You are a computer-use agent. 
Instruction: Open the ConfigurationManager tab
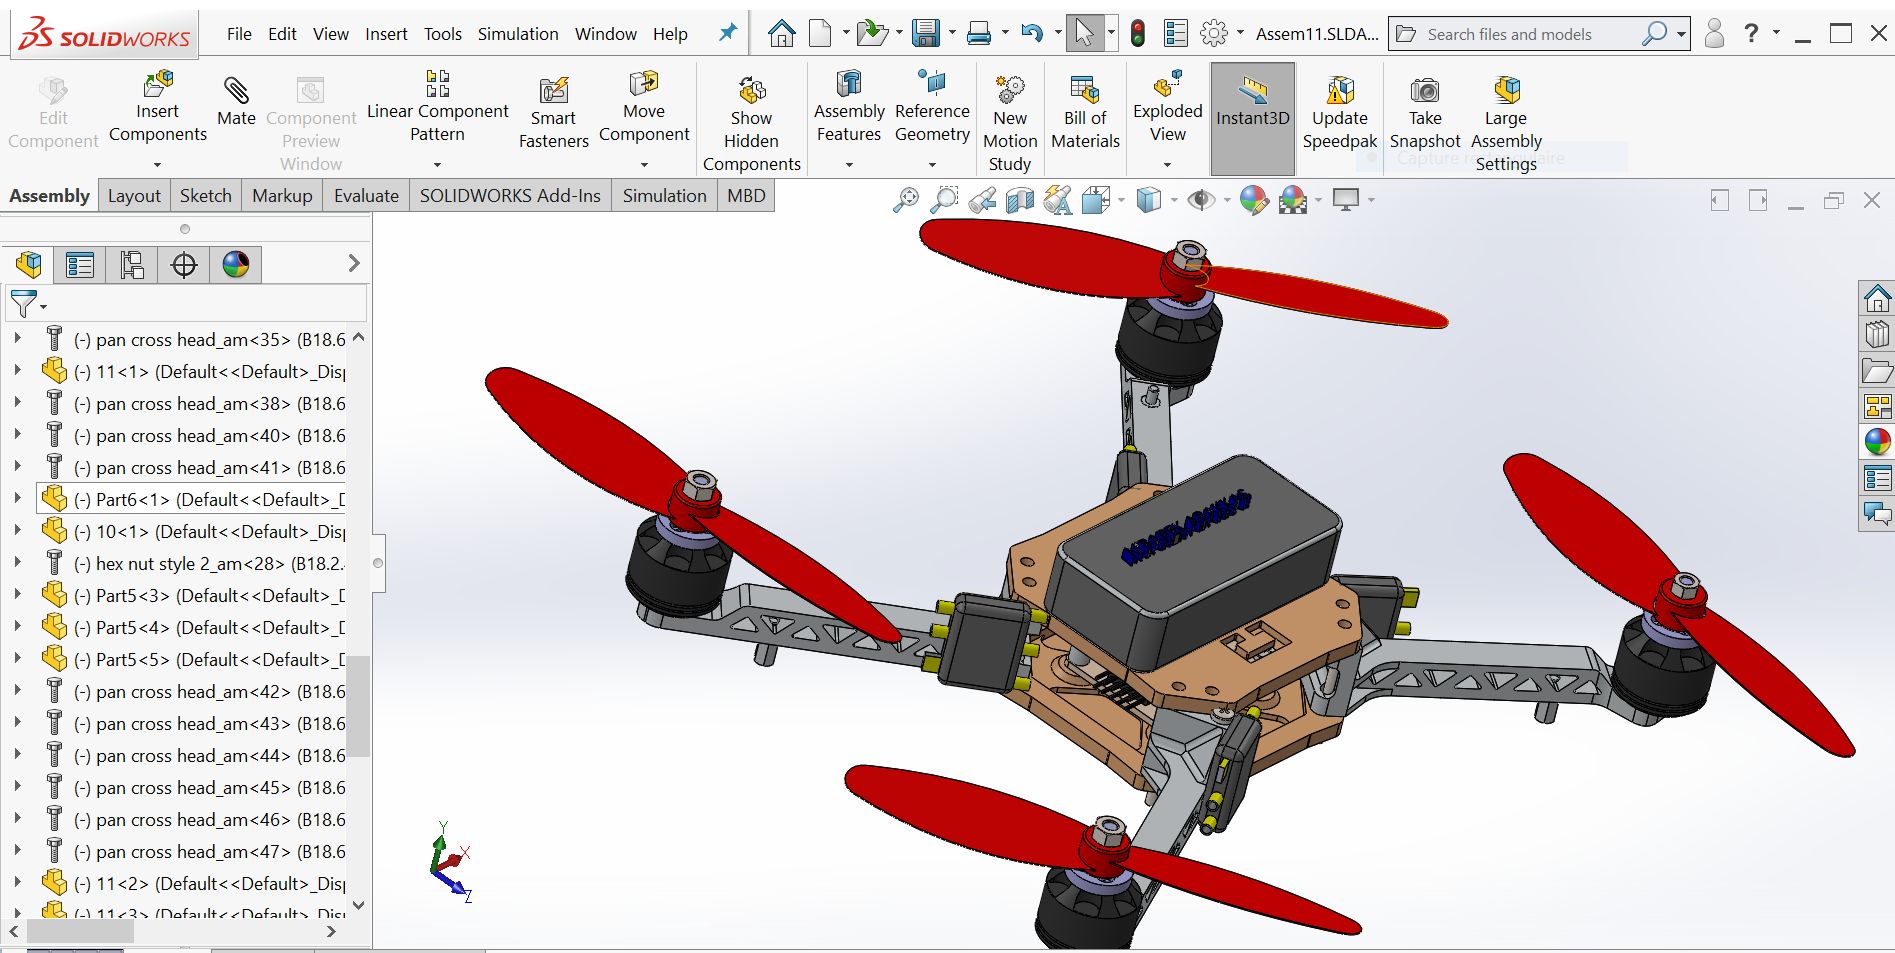click(x=132, y=265)
